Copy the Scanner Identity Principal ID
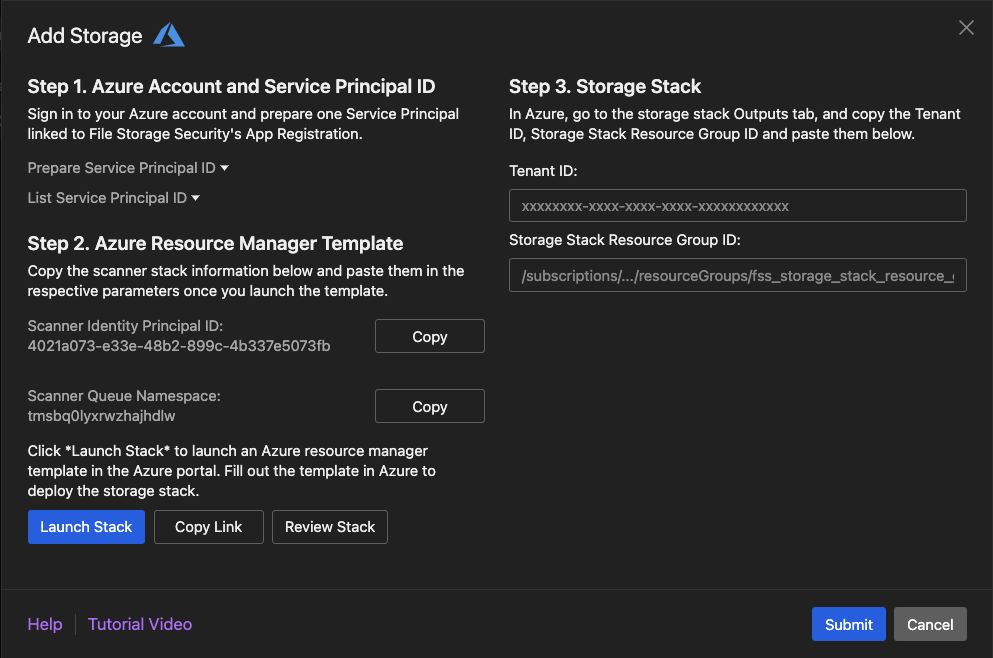The width and height of the screenshot is (993, 658). point(429,337)
